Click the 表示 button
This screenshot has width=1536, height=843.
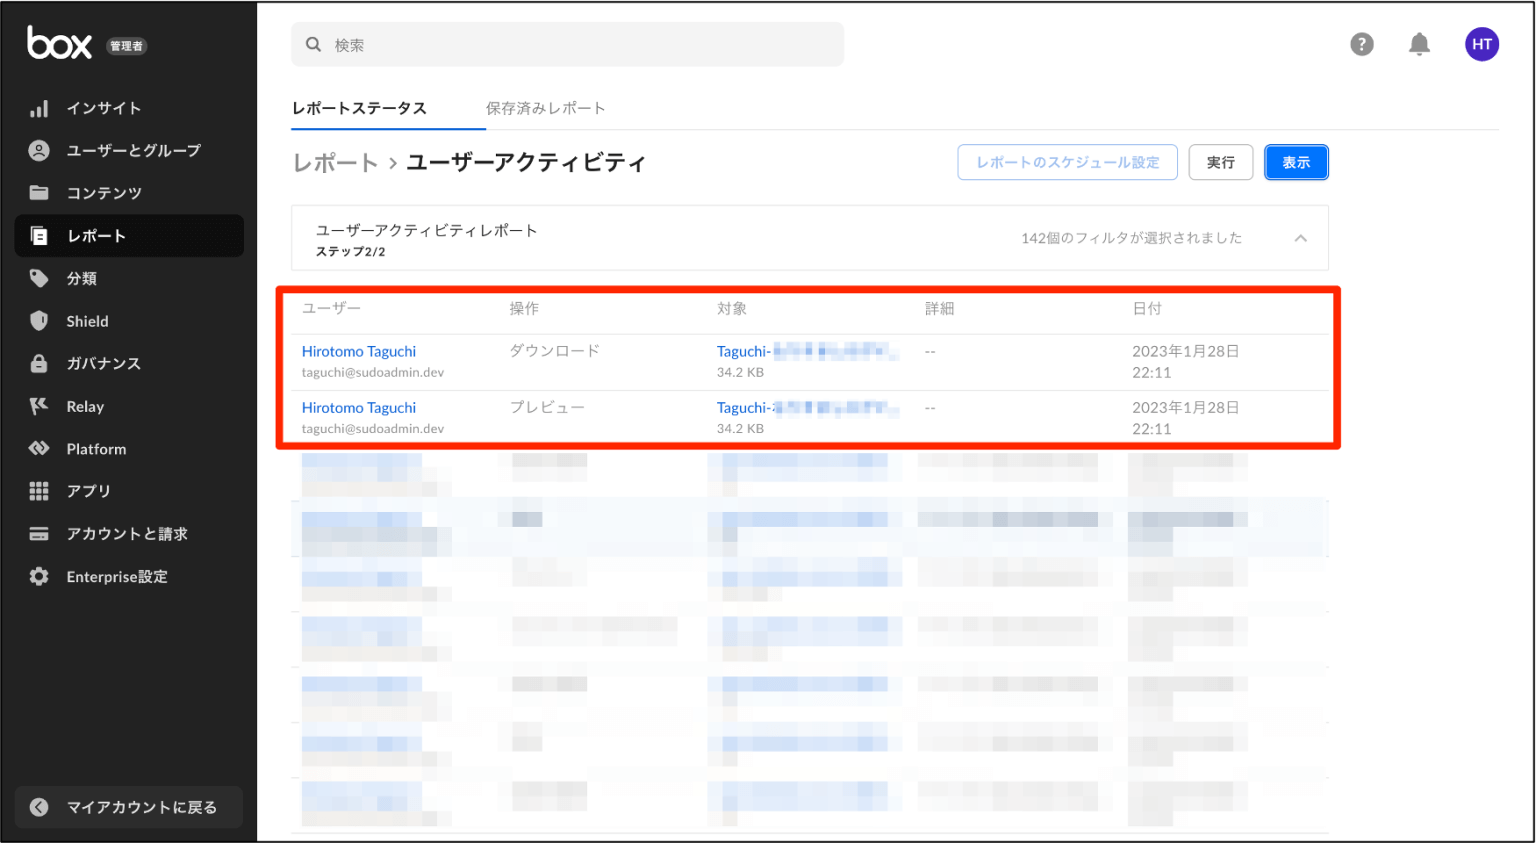[x=1296, y=162]
